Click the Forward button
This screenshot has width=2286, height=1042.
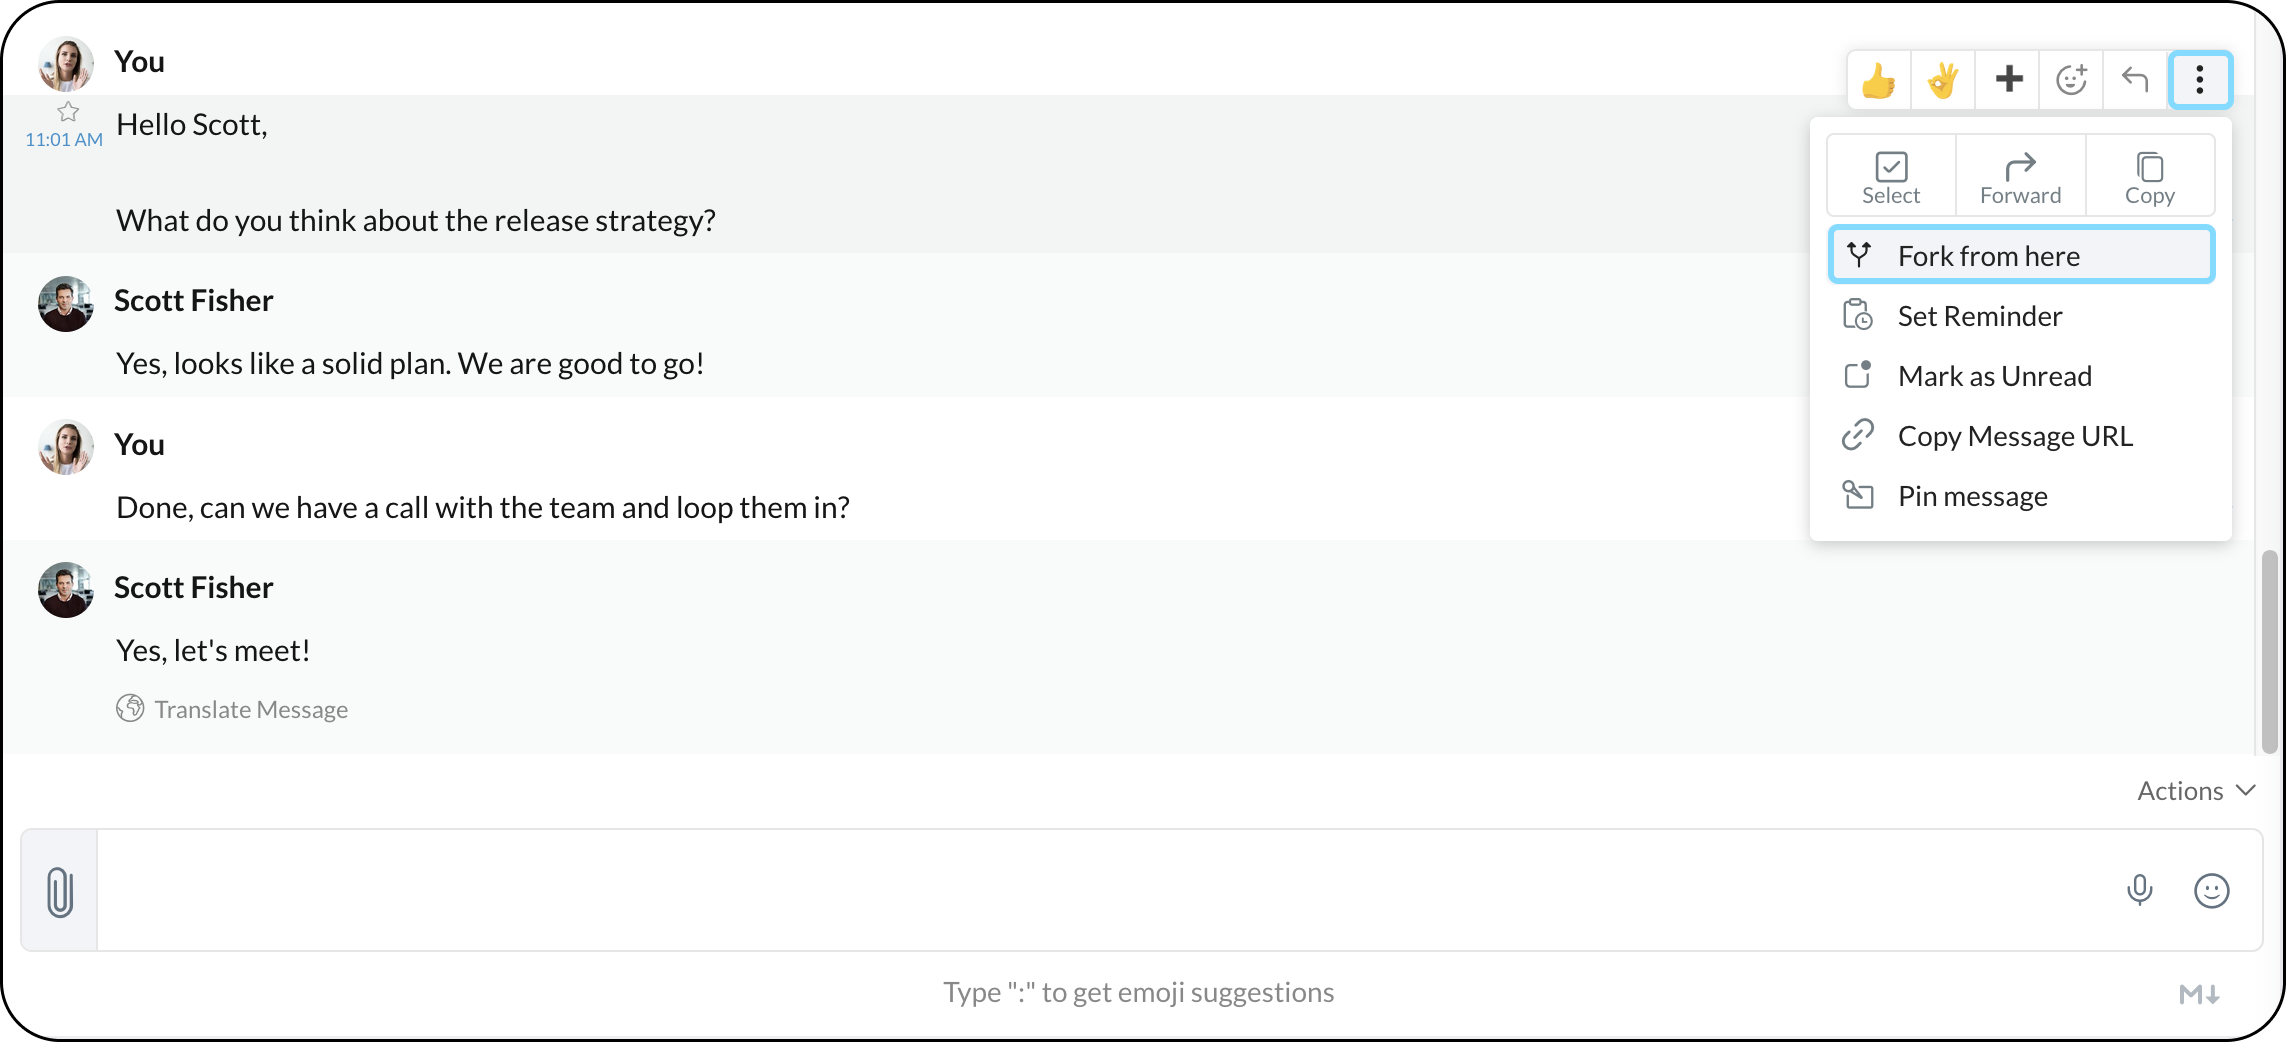pyautogui.click(x=2020, y=177)
